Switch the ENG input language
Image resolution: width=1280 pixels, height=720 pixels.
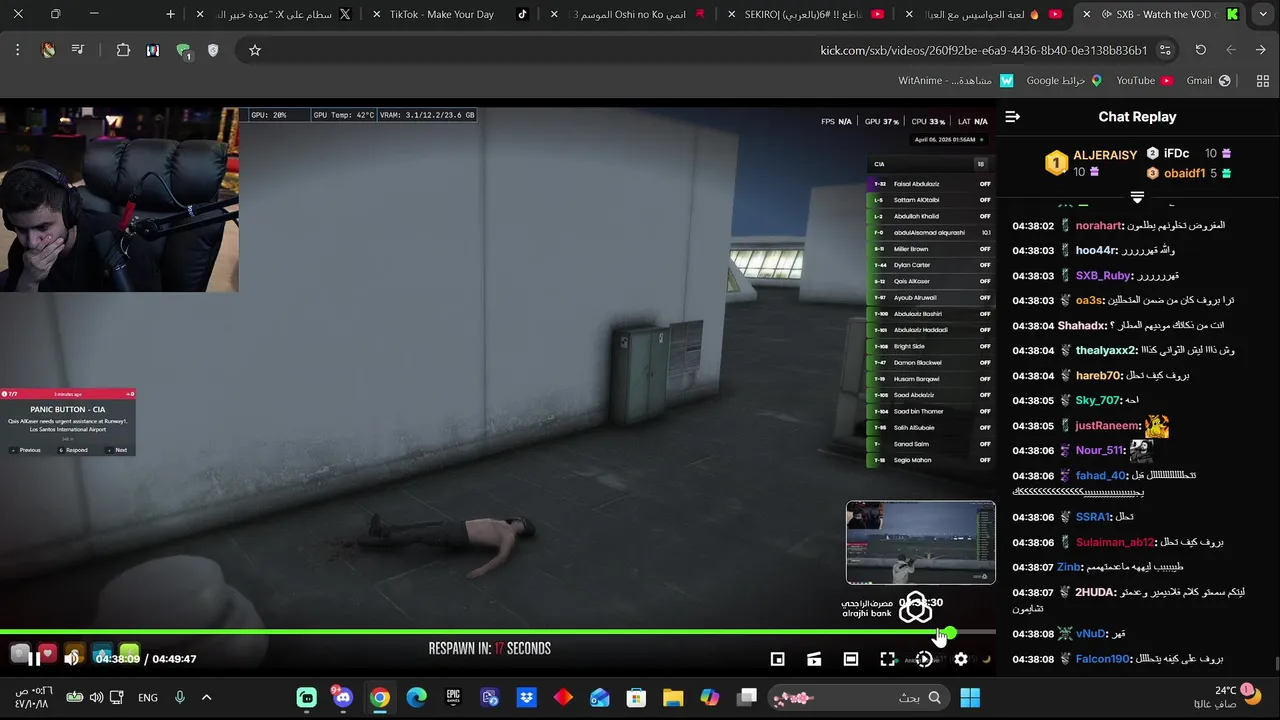[148, 697]
